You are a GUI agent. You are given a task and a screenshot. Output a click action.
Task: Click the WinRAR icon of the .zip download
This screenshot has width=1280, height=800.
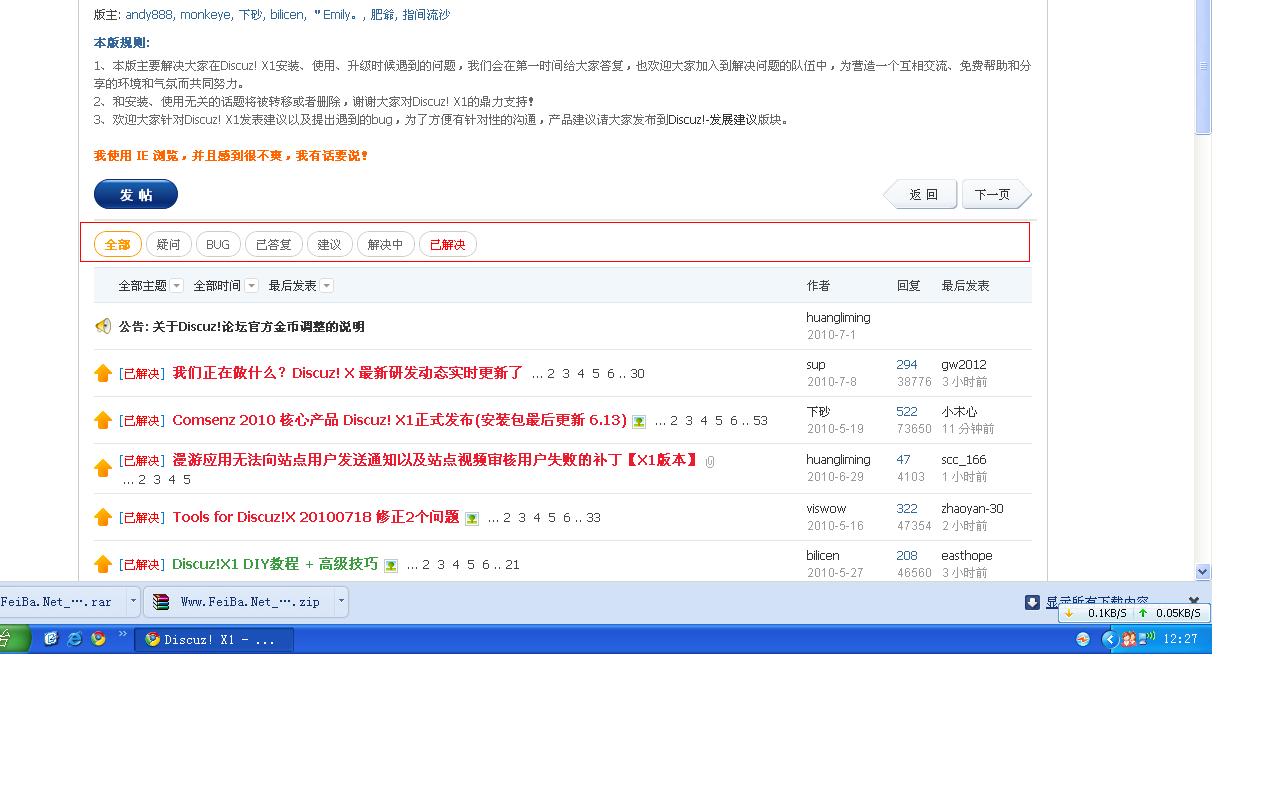click(161, 602)
